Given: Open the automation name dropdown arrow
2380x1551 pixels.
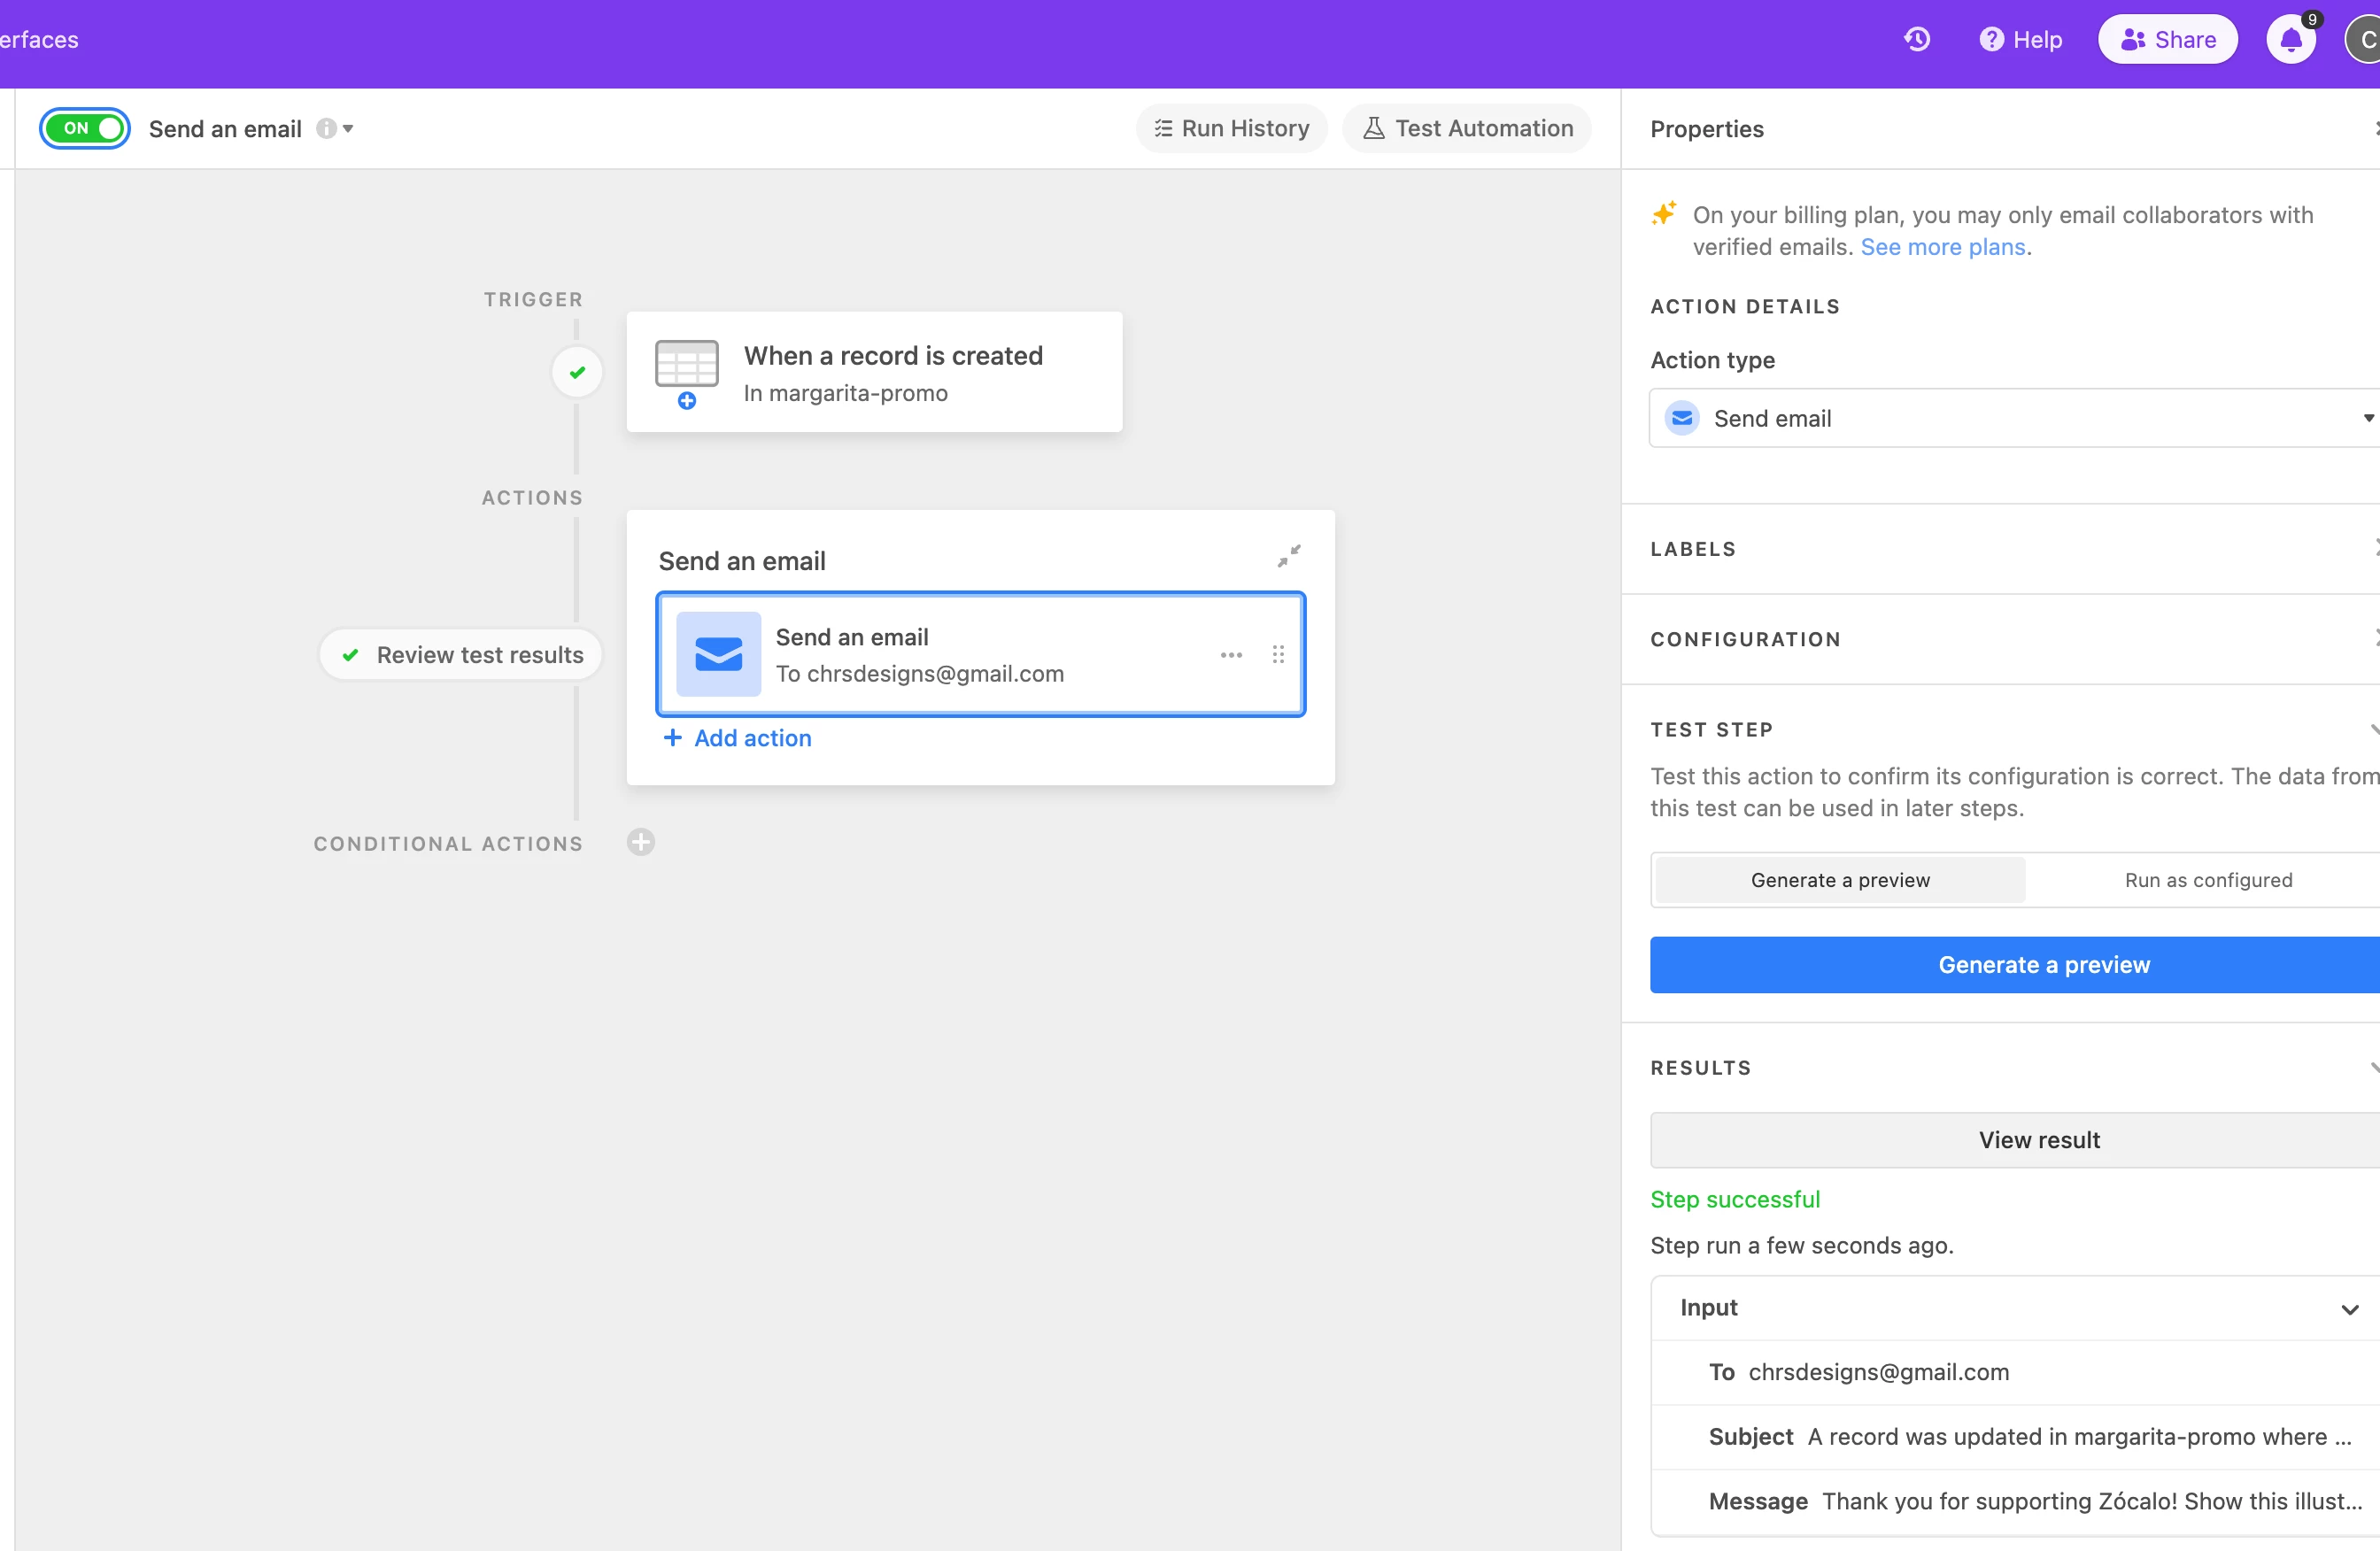Looking at the screenshot, I should [348, 128].
